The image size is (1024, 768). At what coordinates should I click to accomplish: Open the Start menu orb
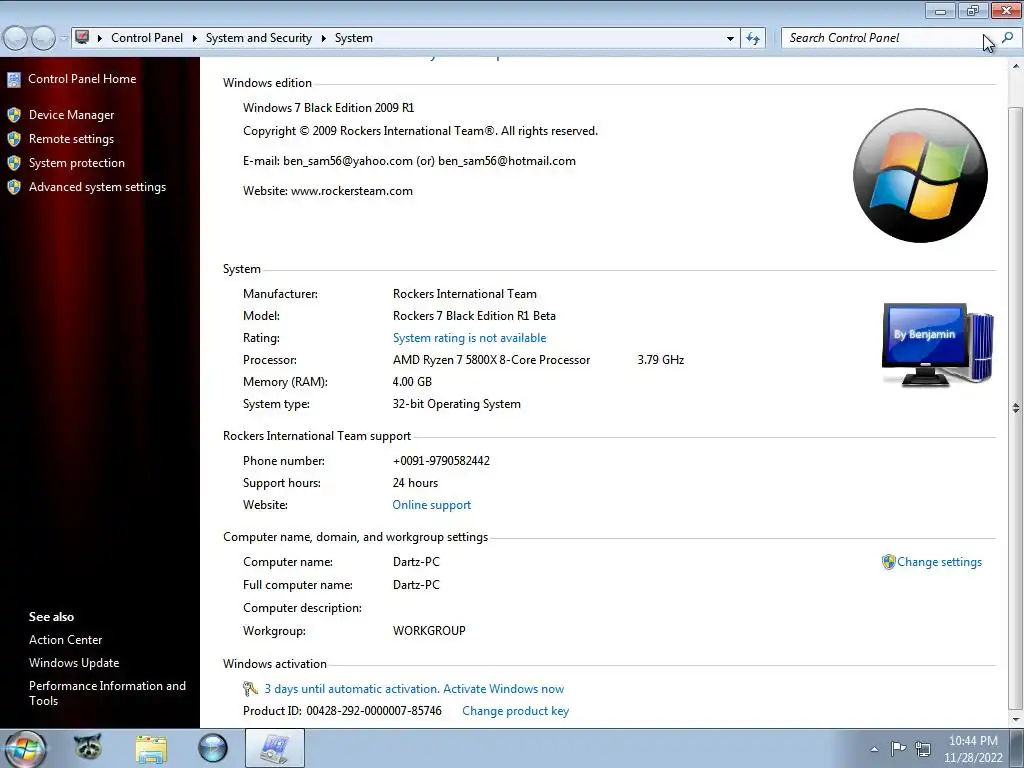pos(24,748)
